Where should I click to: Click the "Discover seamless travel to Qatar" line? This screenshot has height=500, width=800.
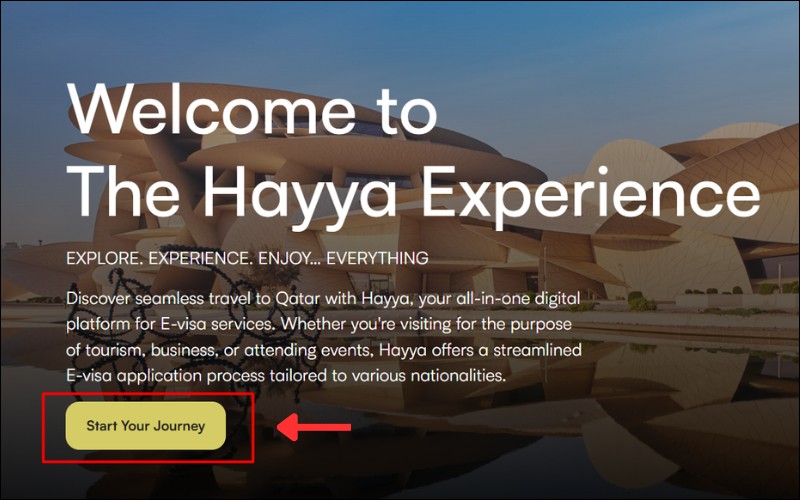coord(323,298)
